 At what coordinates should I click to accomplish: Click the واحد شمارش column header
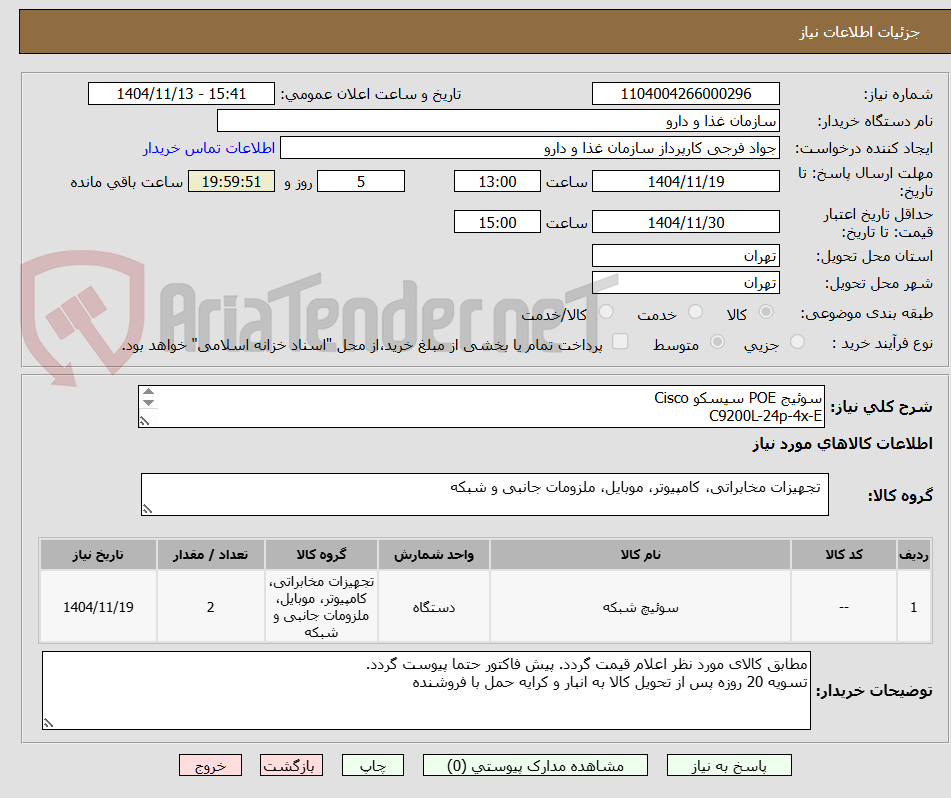[434, 555]
